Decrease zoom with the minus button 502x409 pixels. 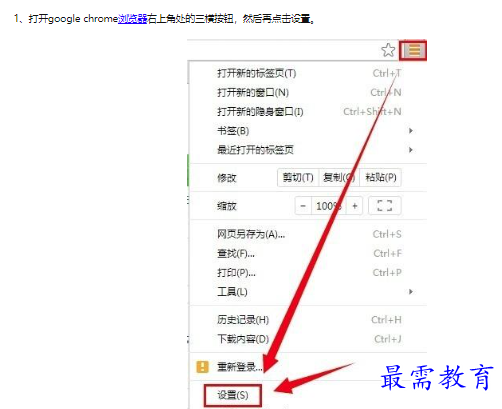(x=303, y=206)
